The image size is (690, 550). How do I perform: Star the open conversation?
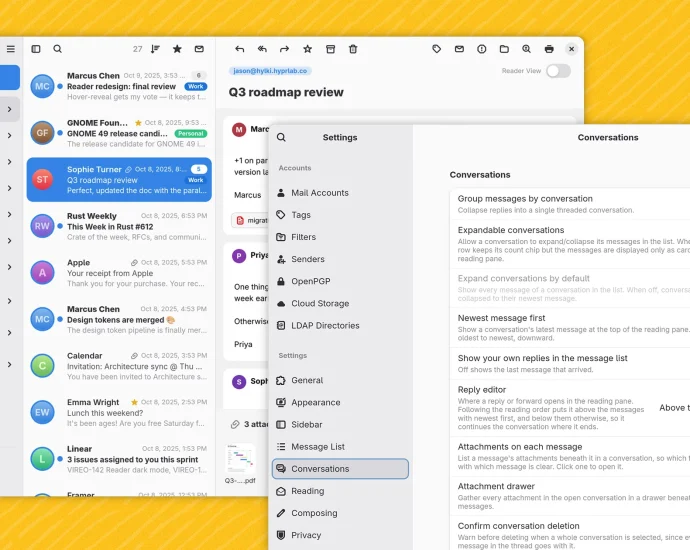coord(308,49)
